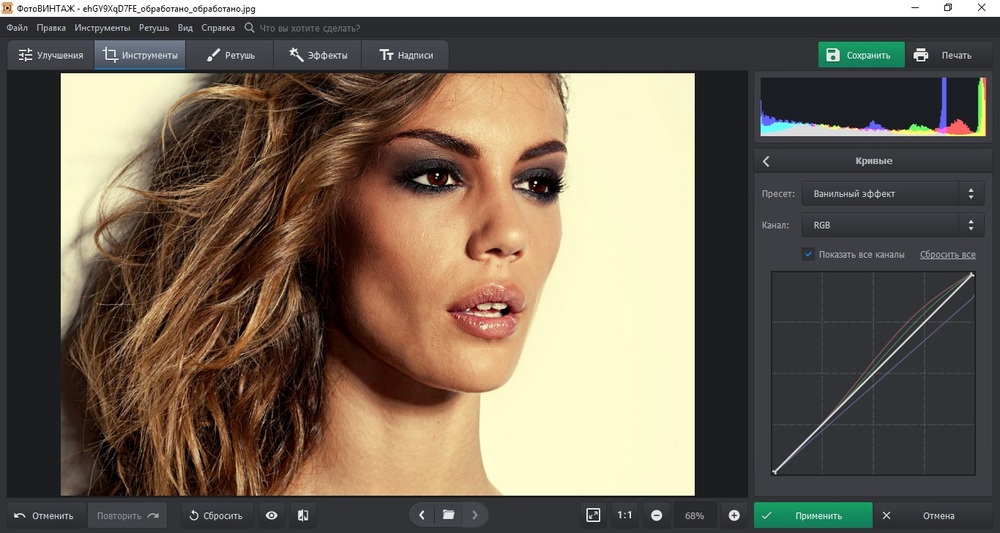Image resolution: width=1000 pixels, height=533 pixels.
Task: Set zoom to 1:1 actual size
Action: coord(625,516)
